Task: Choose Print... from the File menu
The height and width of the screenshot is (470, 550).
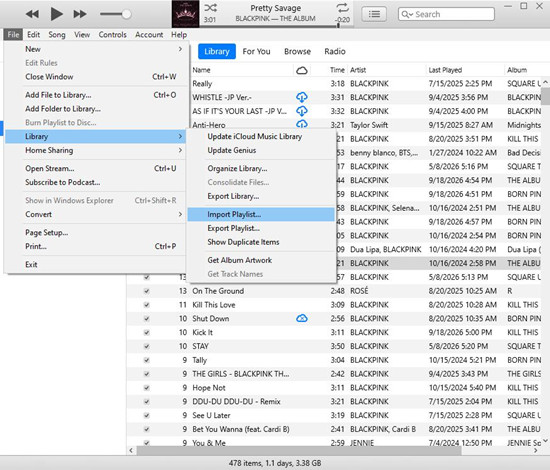Action: tap(95, 246)
